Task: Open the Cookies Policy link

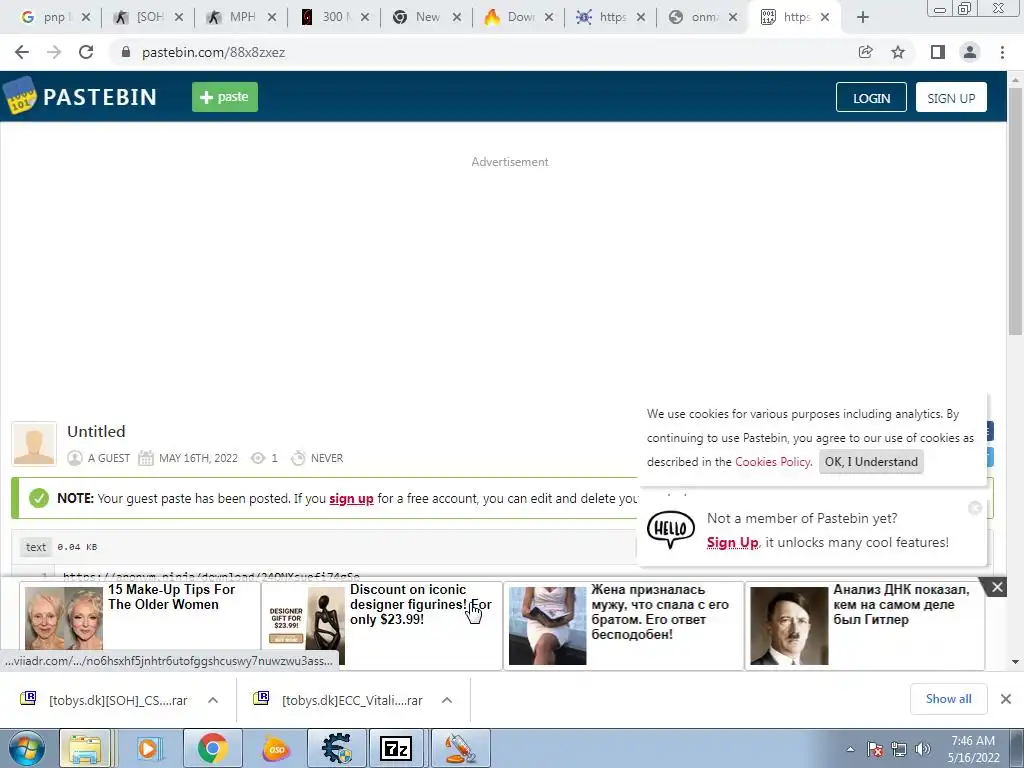Action: [773, 462]
